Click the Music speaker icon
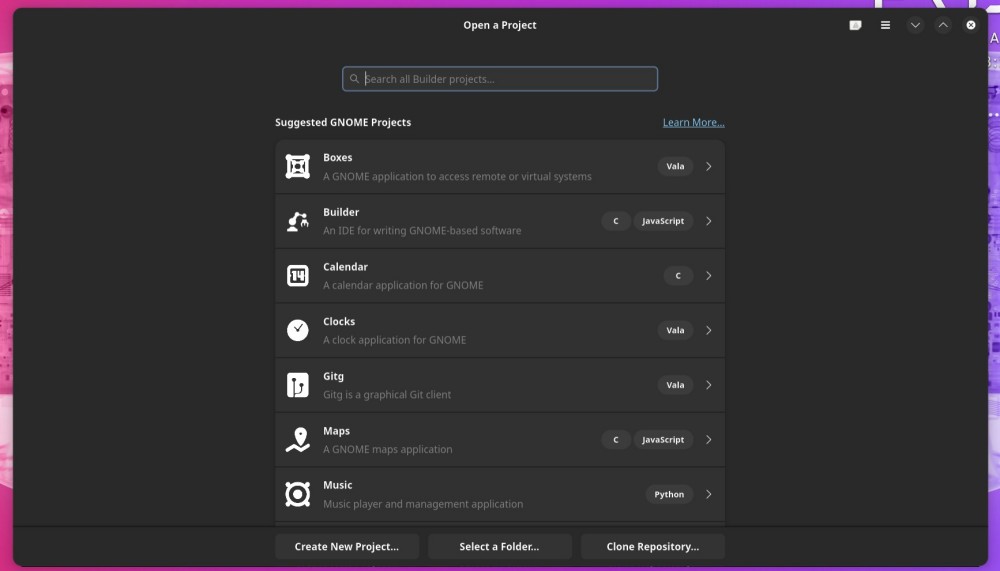Viewport: 1000px width, 571px height. [298, 494]
